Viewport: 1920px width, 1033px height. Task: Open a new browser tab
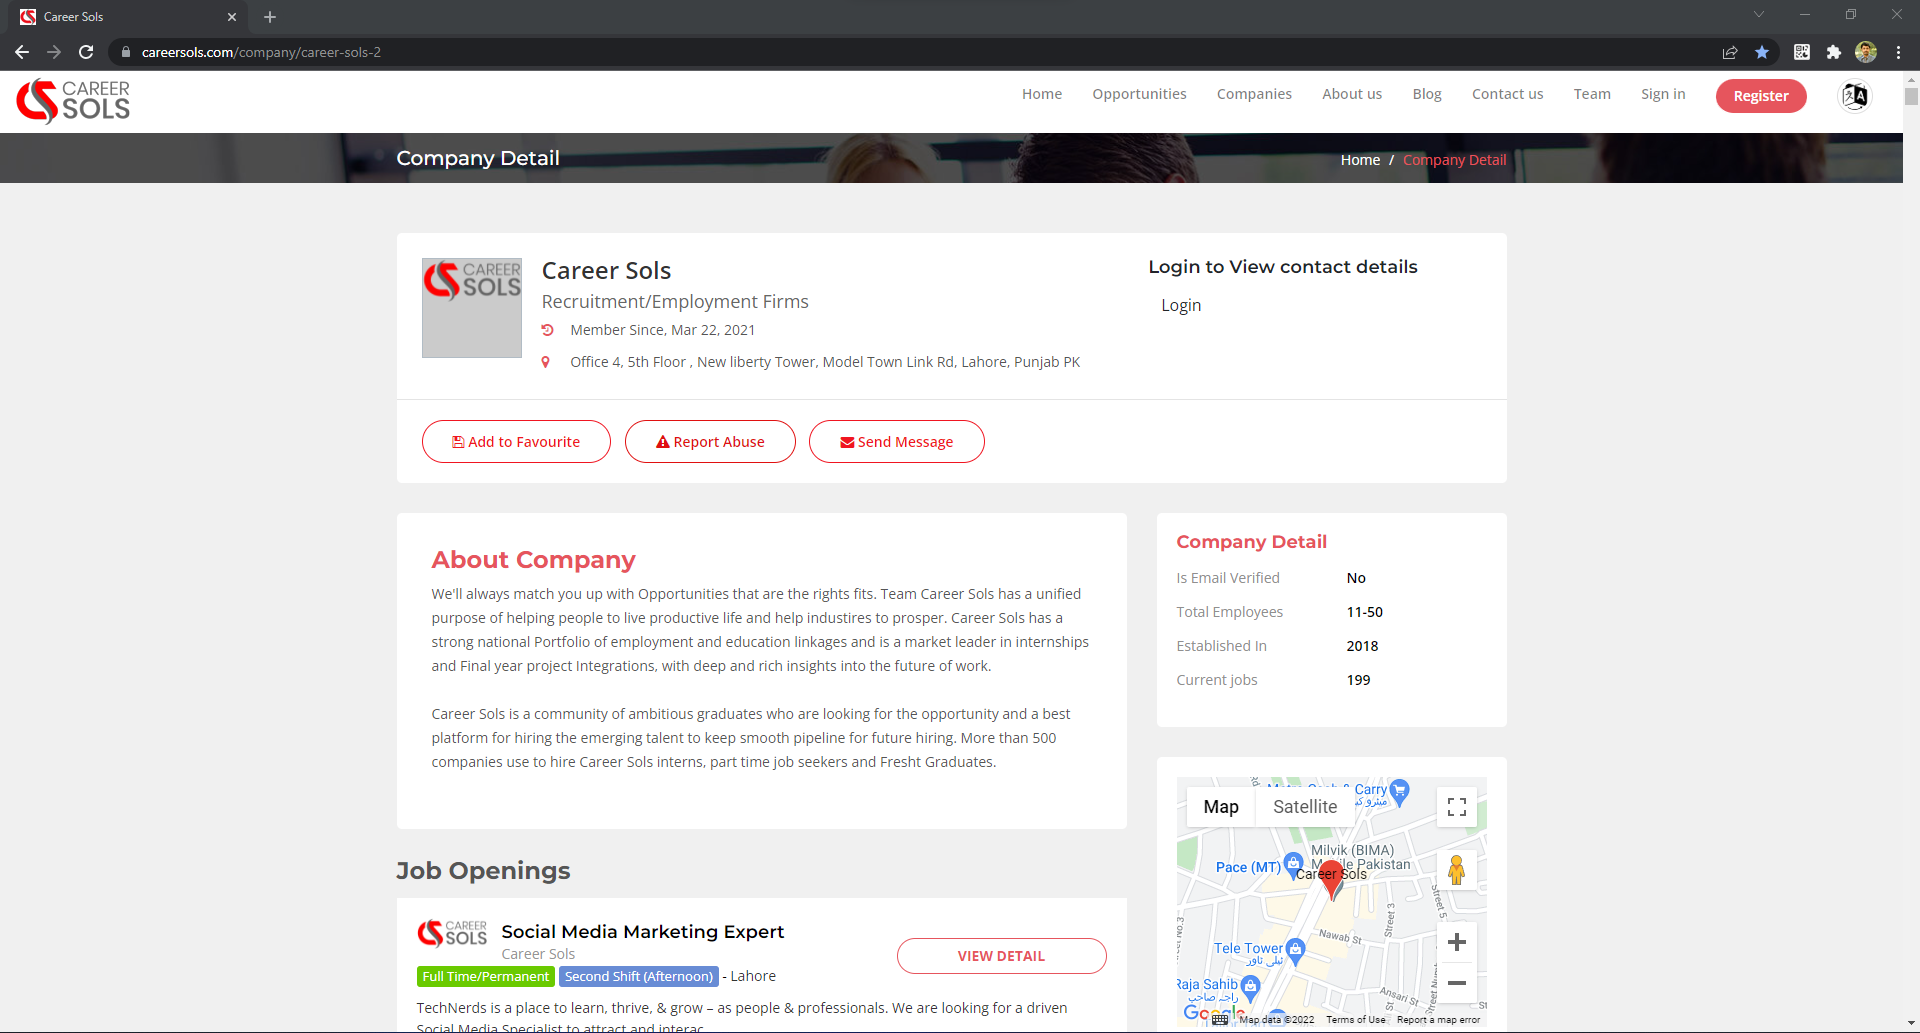tap(270, 17)
